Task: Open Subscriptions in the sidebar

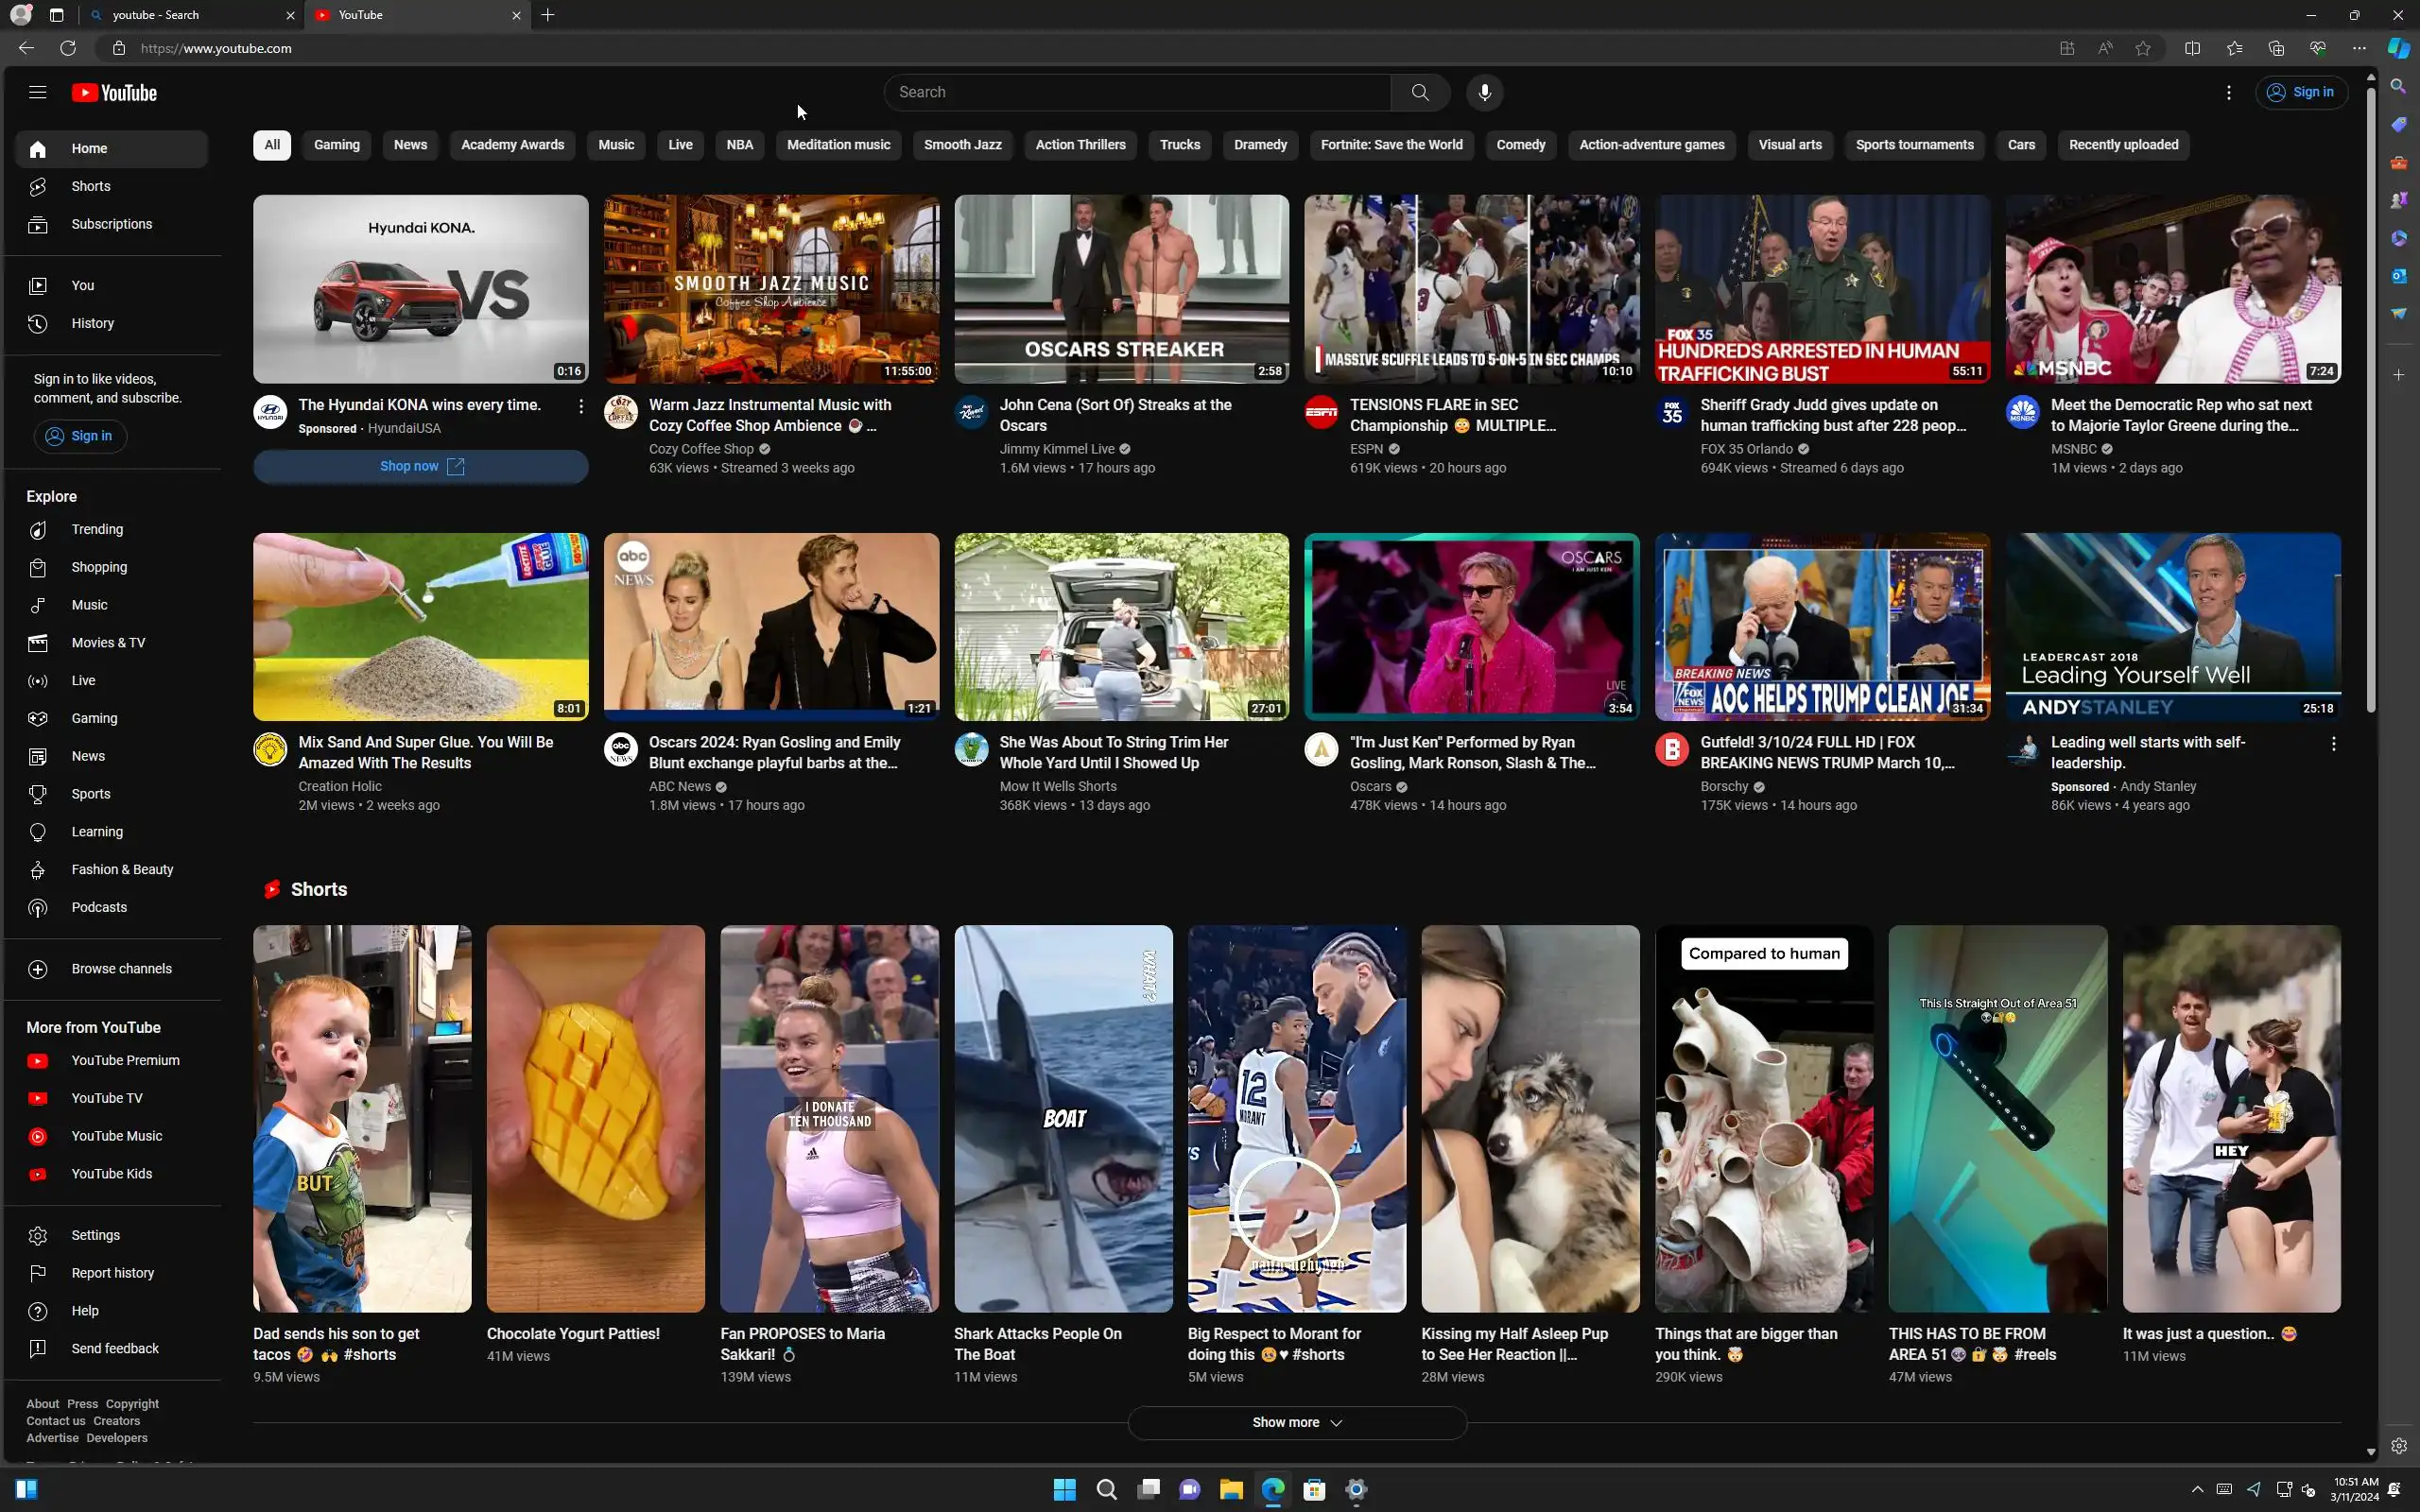Action: coord(111,224)
